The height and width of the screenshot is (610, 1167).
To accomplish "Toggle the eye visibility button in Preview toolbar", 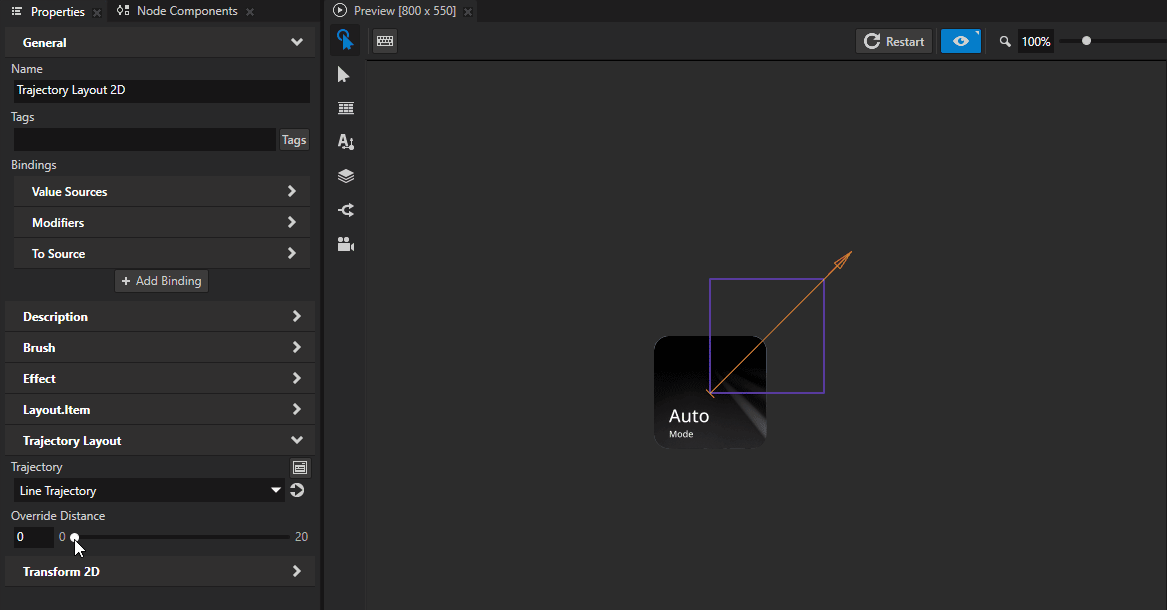I will [960, 41].
